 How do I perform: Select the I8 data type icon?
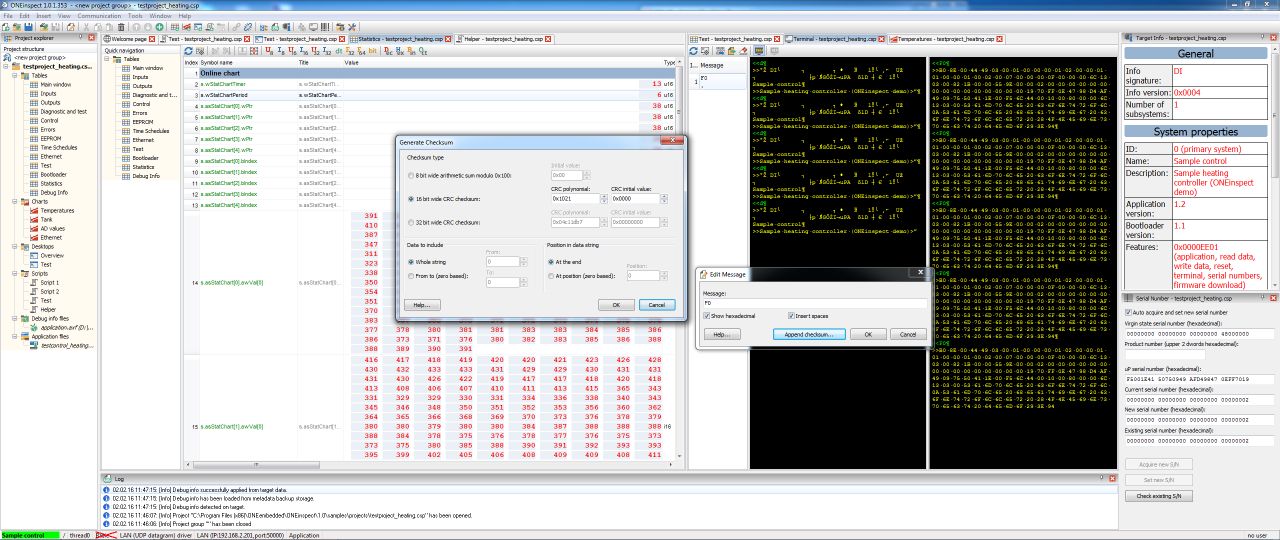pos(281,50)
